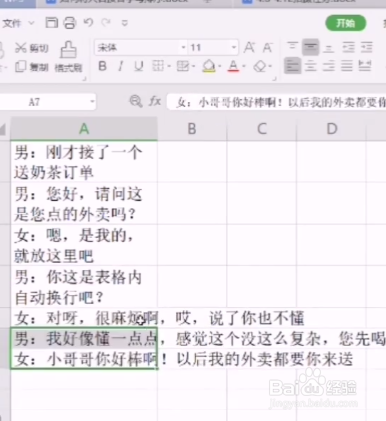Open the font size 11 dropdown arrow
The height and width of the screenshot is (421, 386).
click(234, 48)
